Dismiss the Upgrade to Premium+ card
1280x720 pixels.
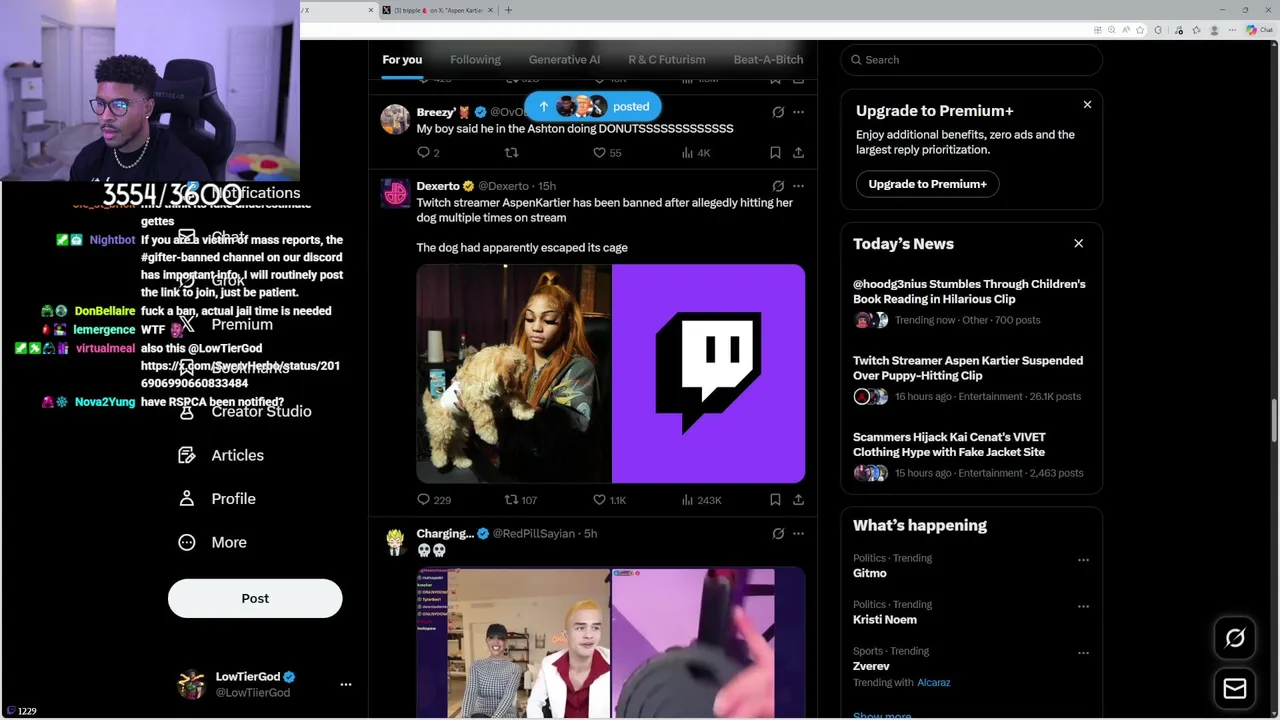1087,104
